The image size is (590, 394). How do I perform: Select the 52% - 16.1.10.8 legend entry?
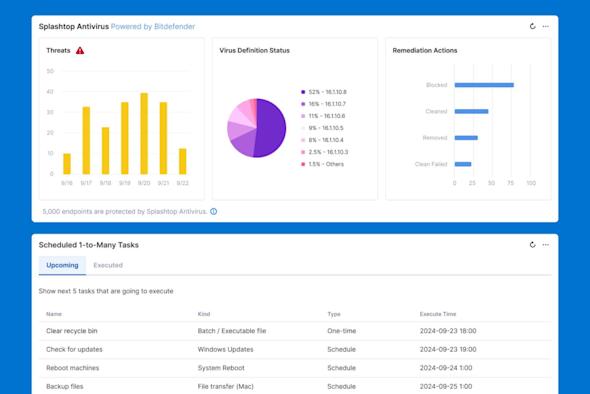(324, 92)
